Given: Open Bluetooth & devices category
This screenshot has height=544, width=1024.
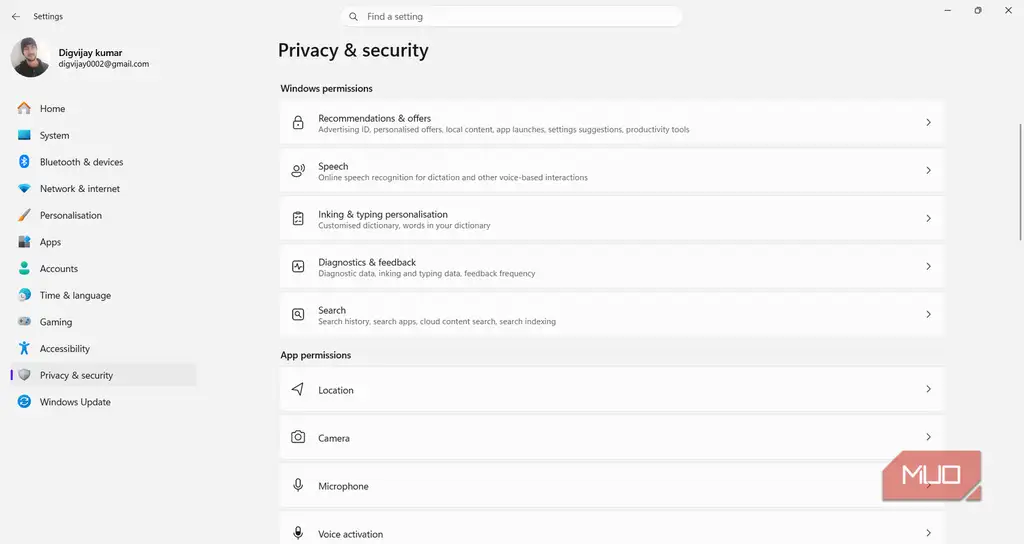Looking at the screenshot, I should click(x=103, y=162).
